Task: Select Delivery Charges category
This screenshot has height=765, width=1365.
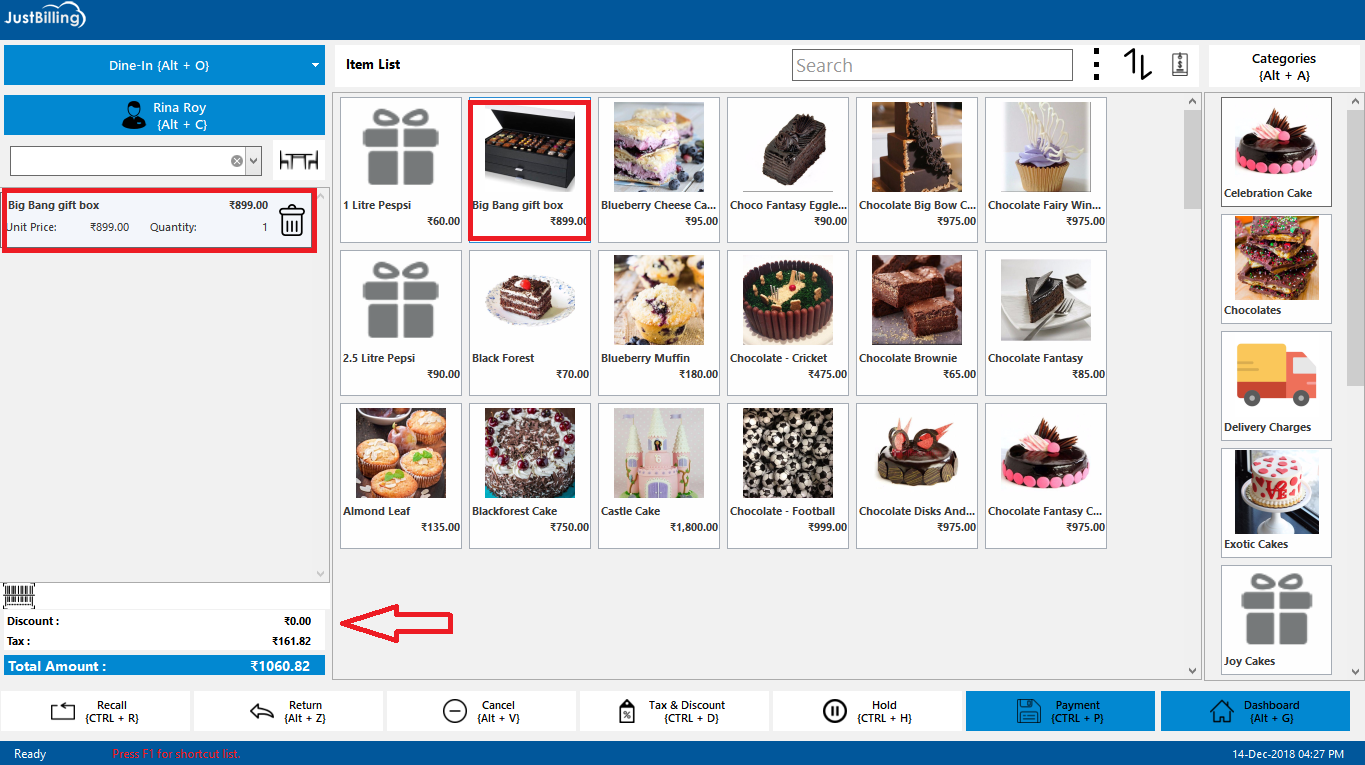Action: 1276,386
